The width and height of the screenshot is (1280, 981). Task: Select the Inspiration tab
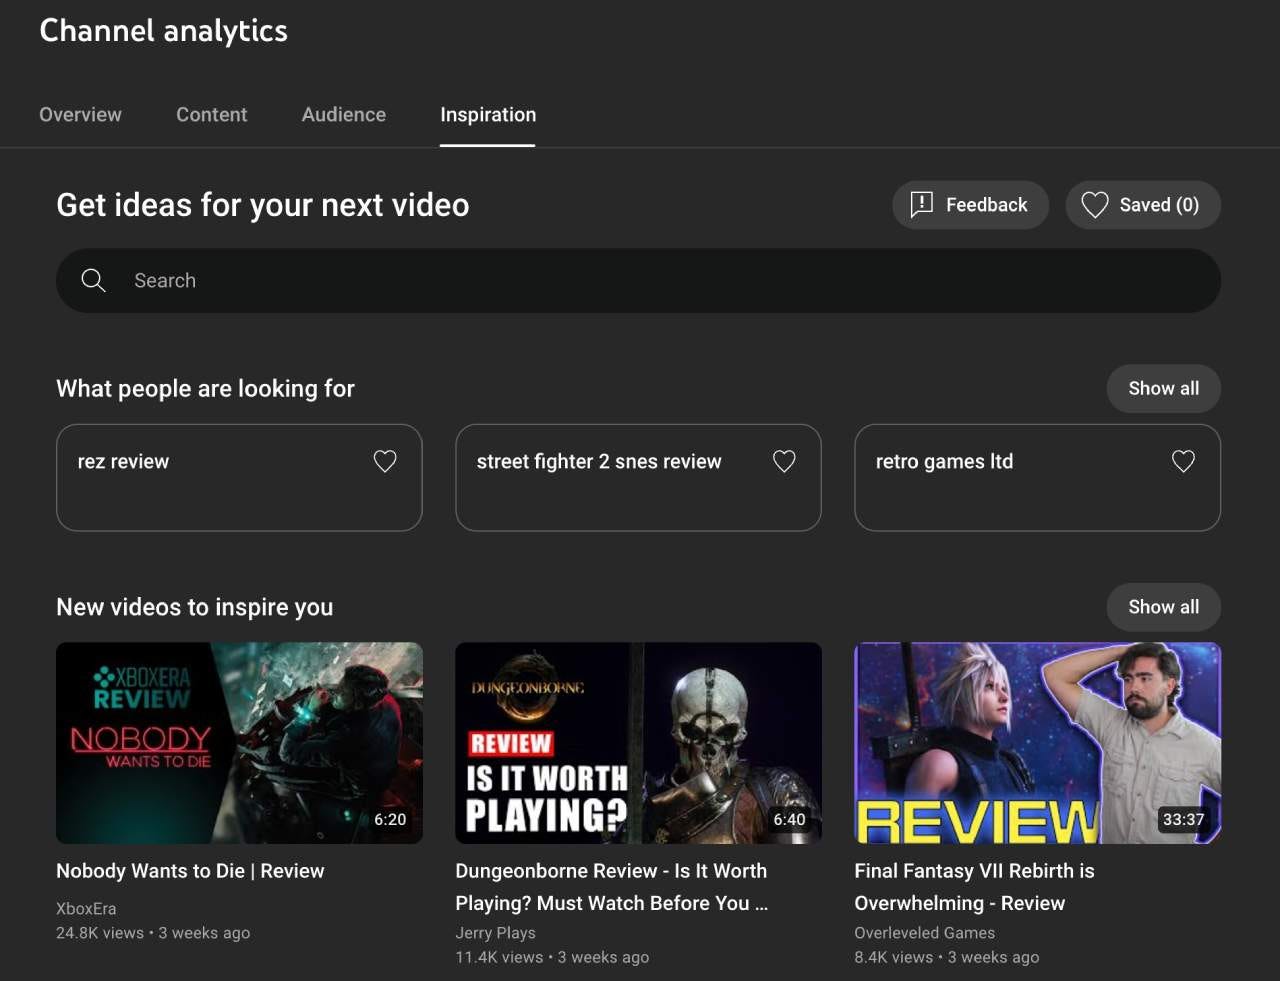tap(488, 115)
